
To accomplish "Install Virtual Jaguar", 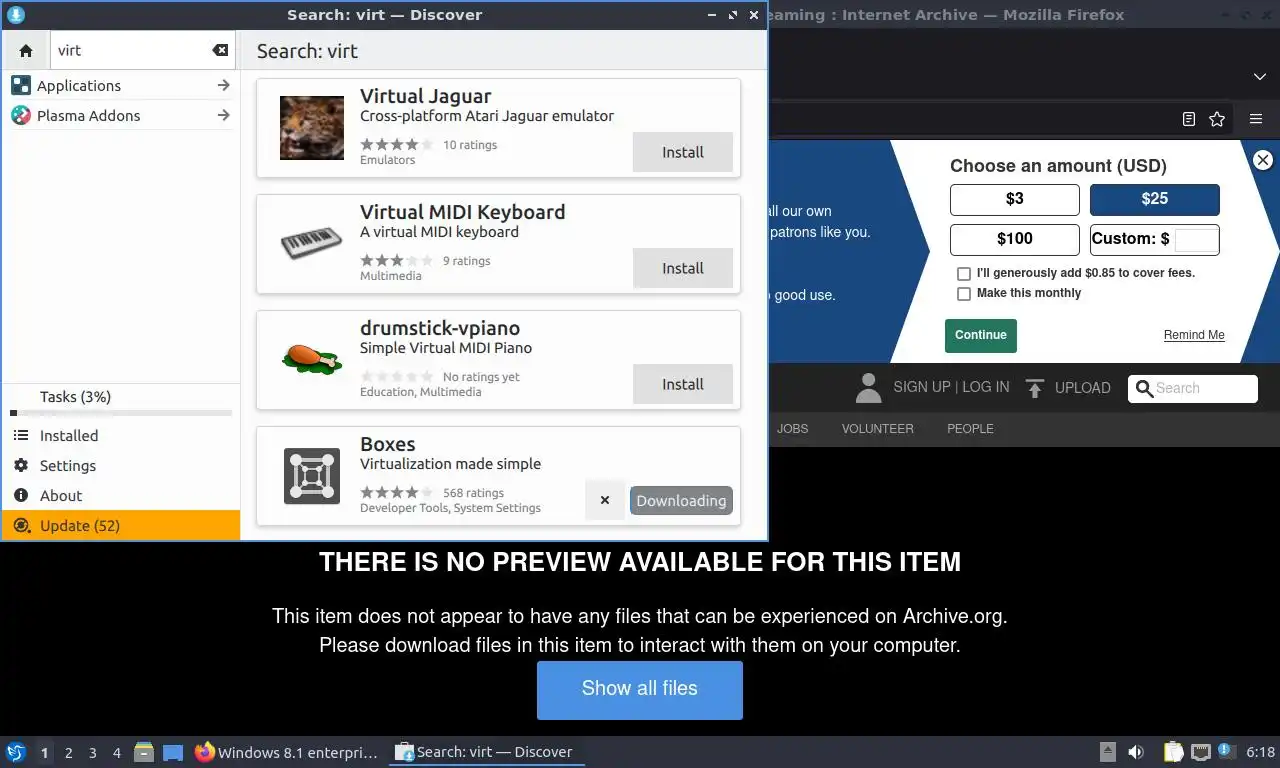I will tap(683, 152).
